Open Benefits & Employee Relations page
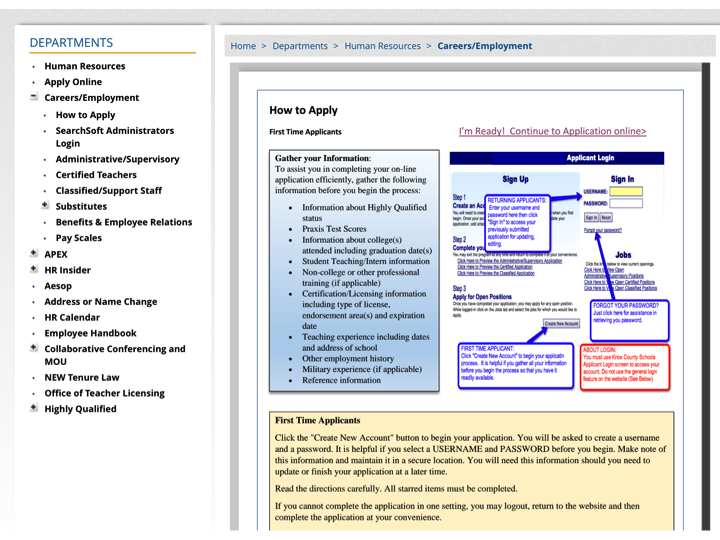The image size is (720, 540). coord(124,222)
